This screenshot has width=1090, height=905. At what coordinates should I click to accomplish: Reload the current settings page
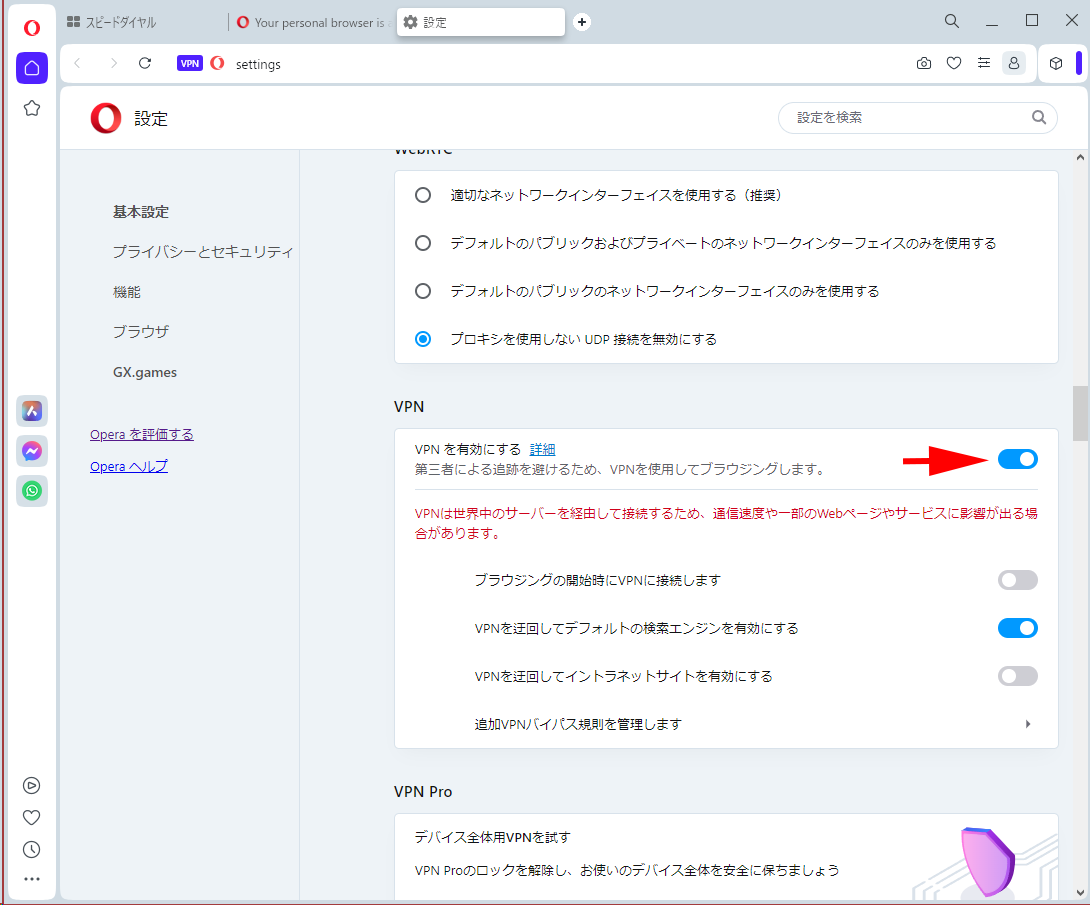145,63
